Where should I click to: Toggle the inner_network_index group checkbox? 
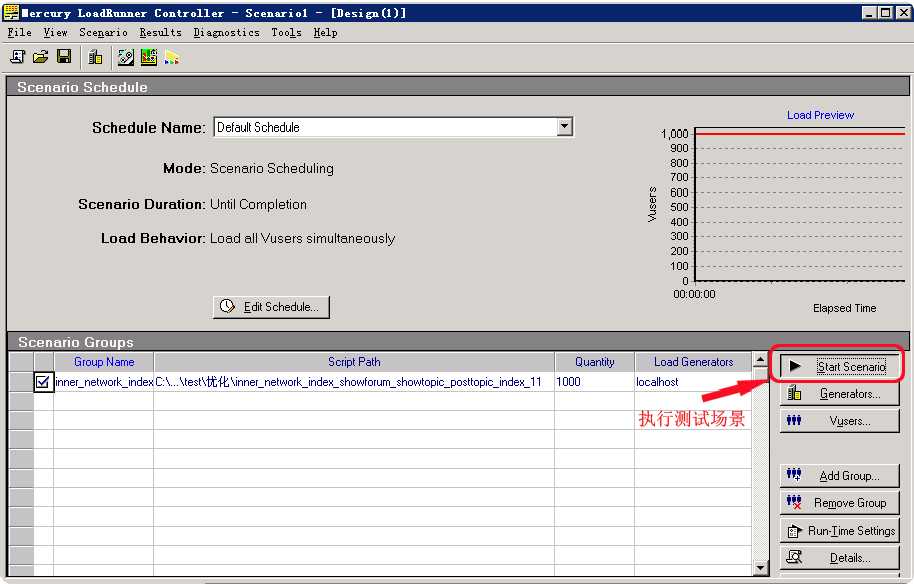(x=43, y=382)
